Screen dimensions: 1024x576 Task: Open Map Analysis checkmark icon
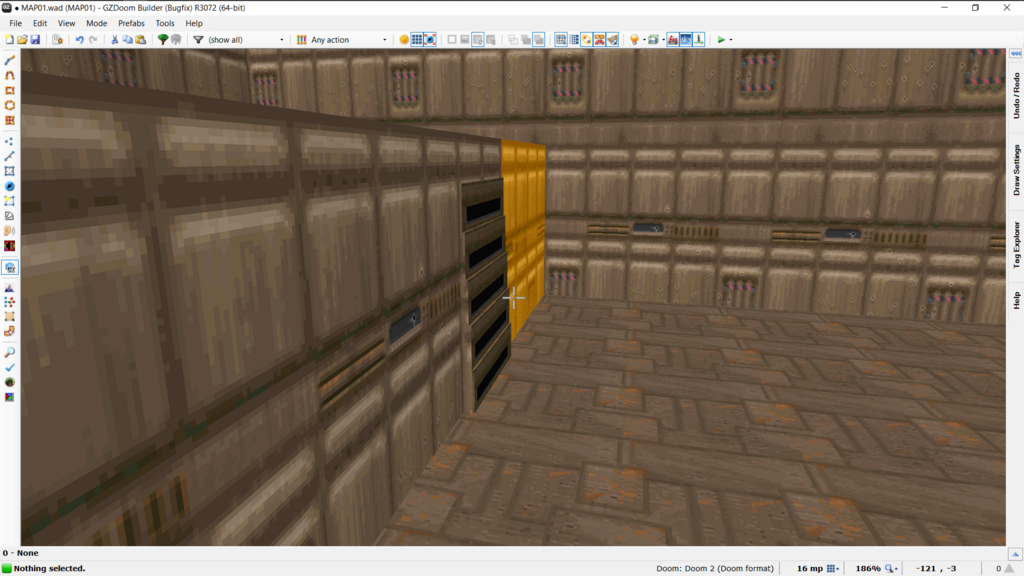pos(10,368)
